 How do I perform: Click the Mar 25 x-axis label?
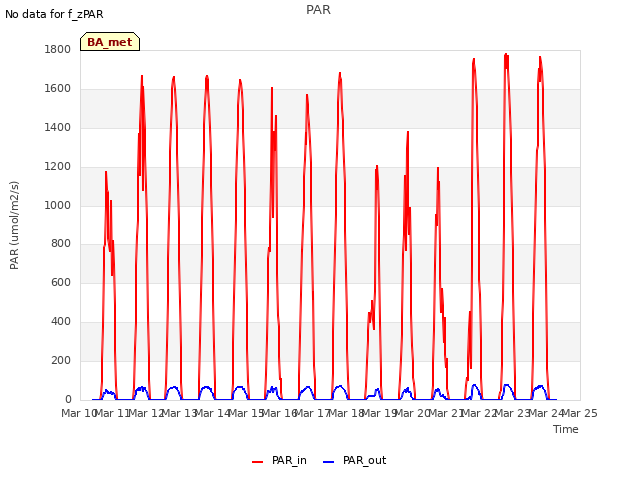click(x=580, y=413)
